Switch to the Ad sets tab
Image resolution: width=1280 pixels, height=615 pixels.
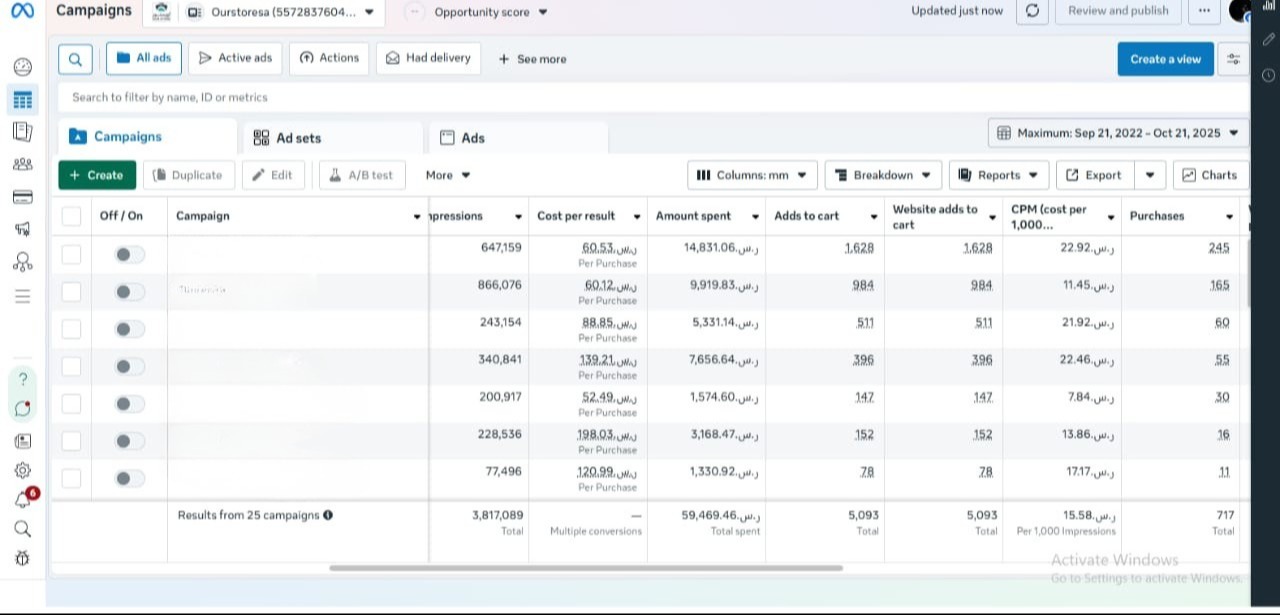click(x=299, y=138)
